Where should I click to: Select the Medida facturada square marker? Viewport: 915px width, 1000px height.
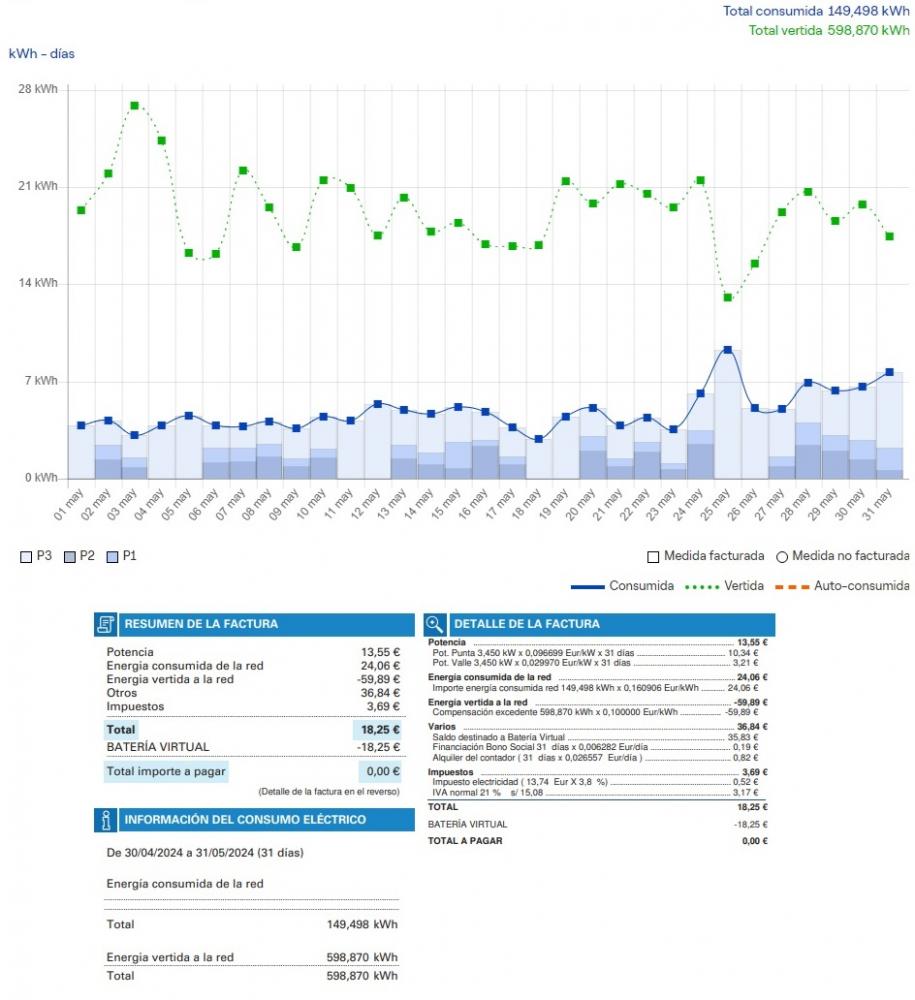[x=653, y=557]
